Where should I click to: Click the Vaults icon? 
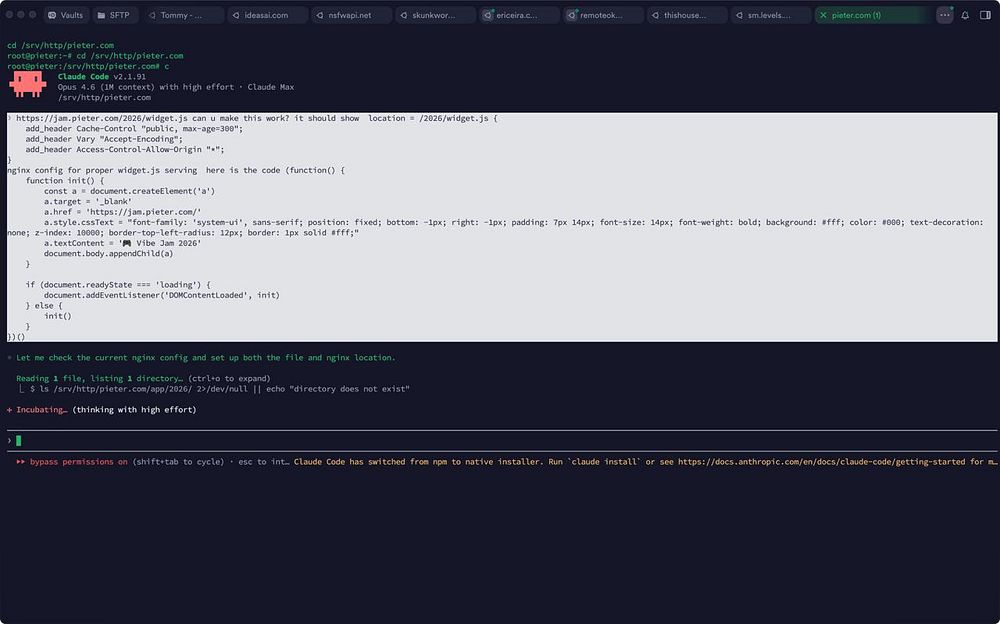click(52, 15)
